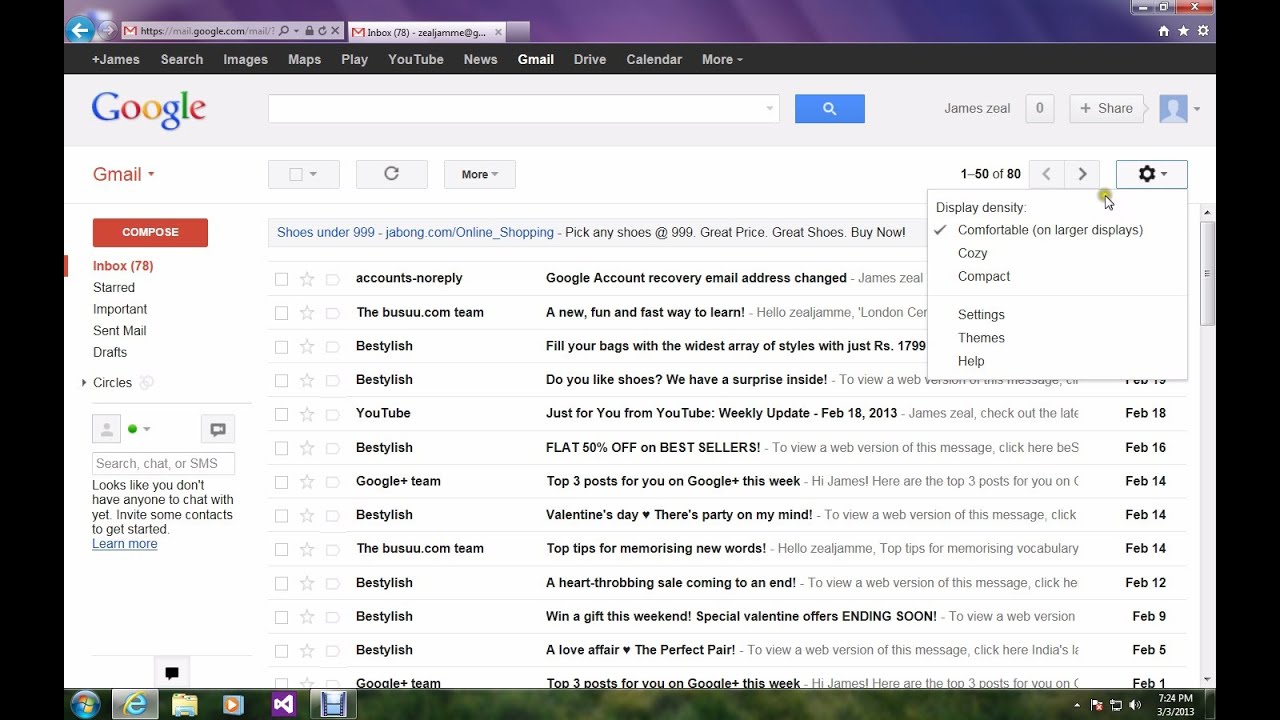Click the Windows Start orb

[85, 704]
